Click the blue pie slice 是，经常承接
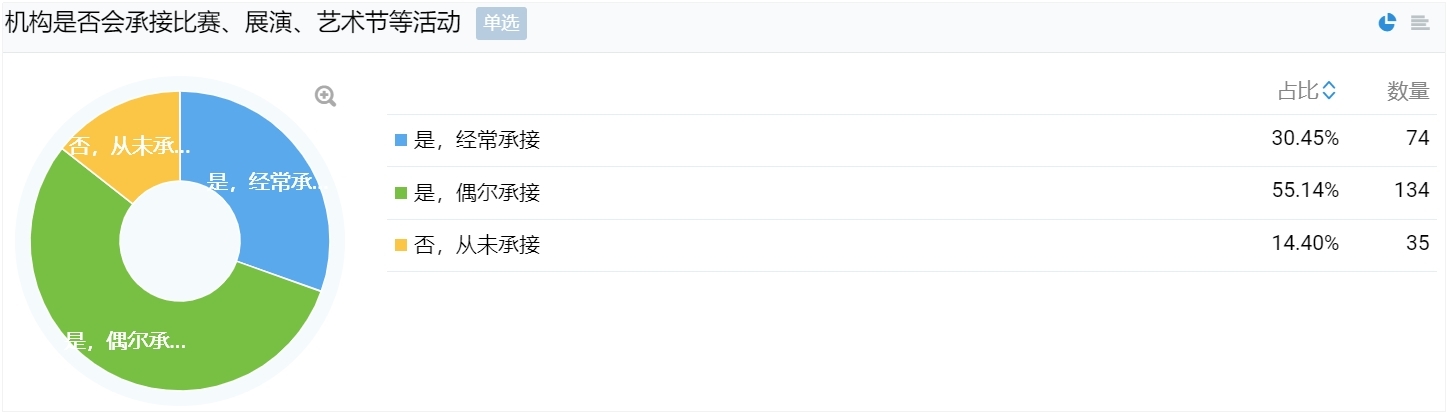 click(270, 190)
